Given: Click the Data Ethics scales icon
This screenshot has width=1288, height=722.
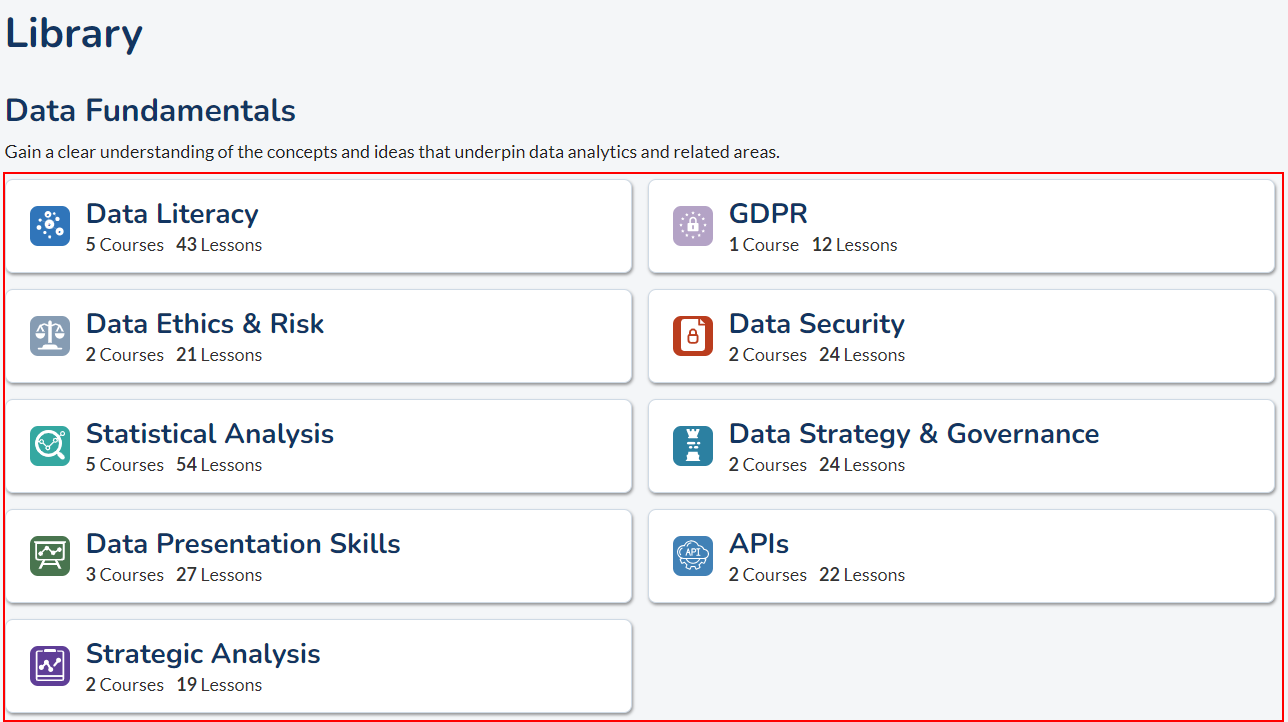Looking at the screenshot, I should [50, 336].
